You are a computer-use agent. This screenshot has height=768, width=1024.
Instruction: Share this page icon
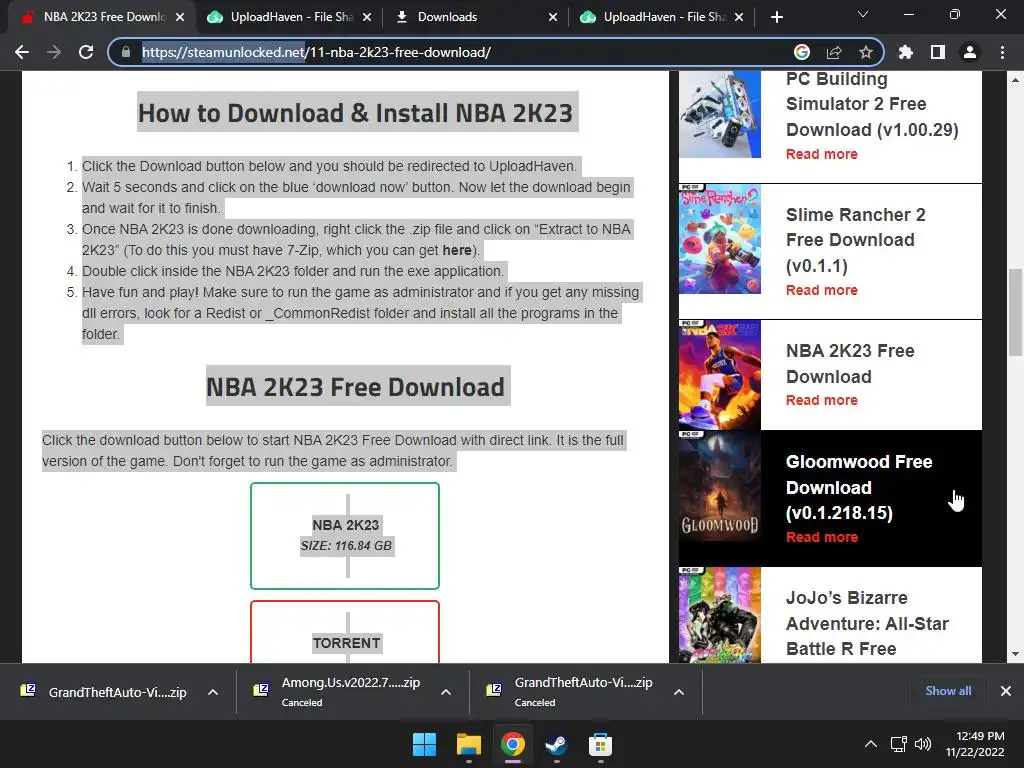tap(834, 52)
